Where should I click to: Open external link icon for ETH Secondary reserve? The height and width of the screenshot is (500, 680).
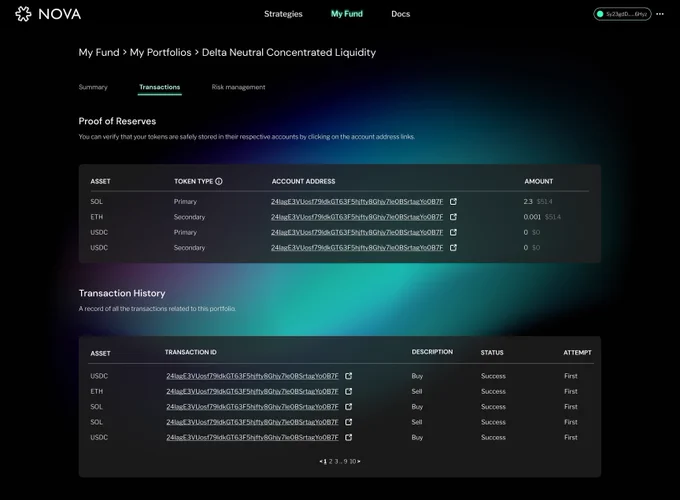pos(453,217)
